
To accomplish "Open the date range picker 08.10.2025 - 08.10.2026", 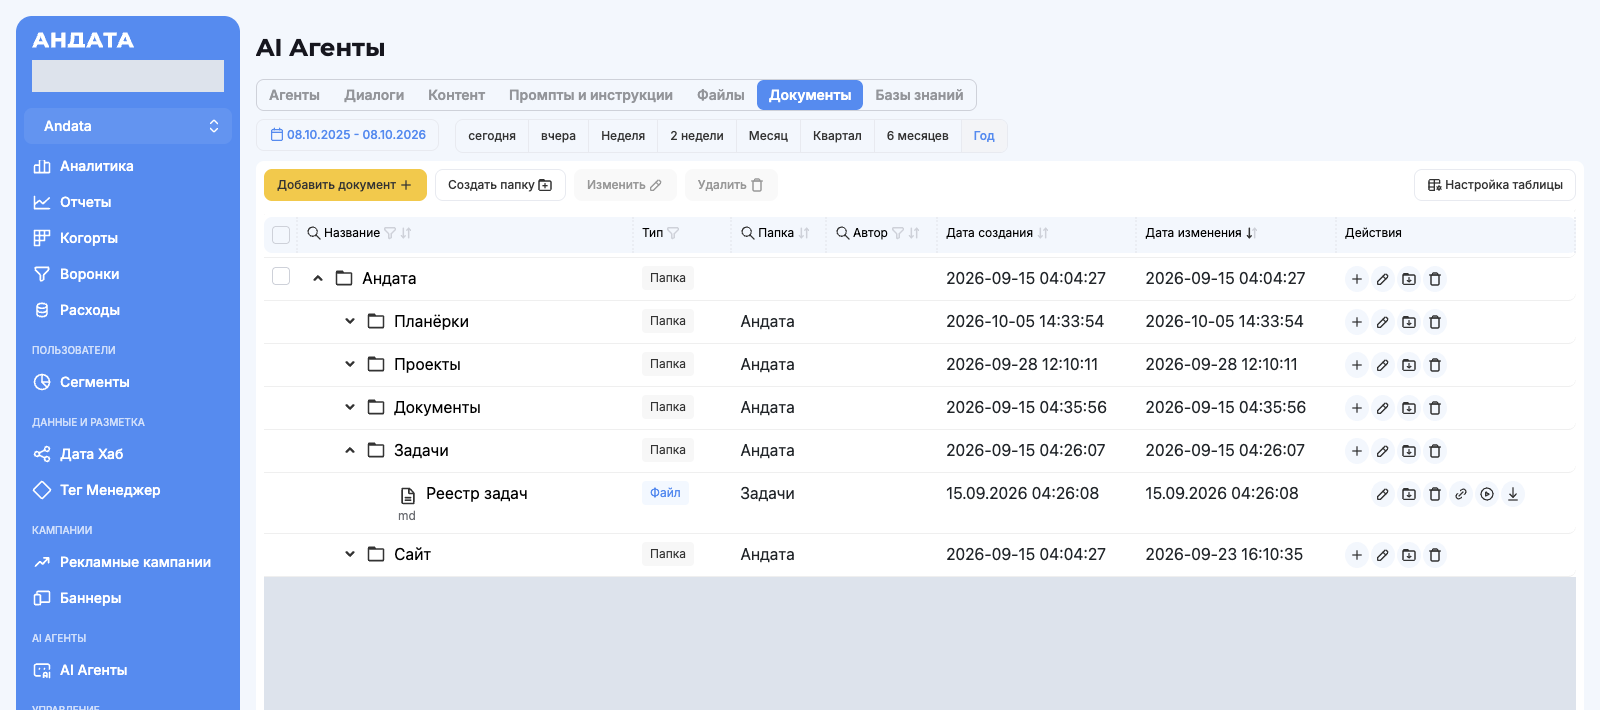I will tap(348, 135).
